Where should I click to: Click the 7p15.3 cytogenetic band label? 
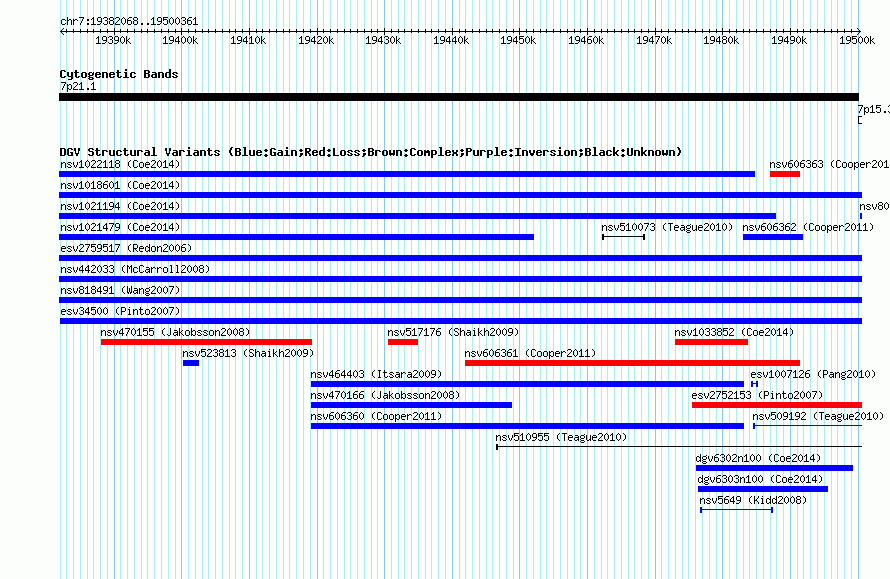coord(874,109)
